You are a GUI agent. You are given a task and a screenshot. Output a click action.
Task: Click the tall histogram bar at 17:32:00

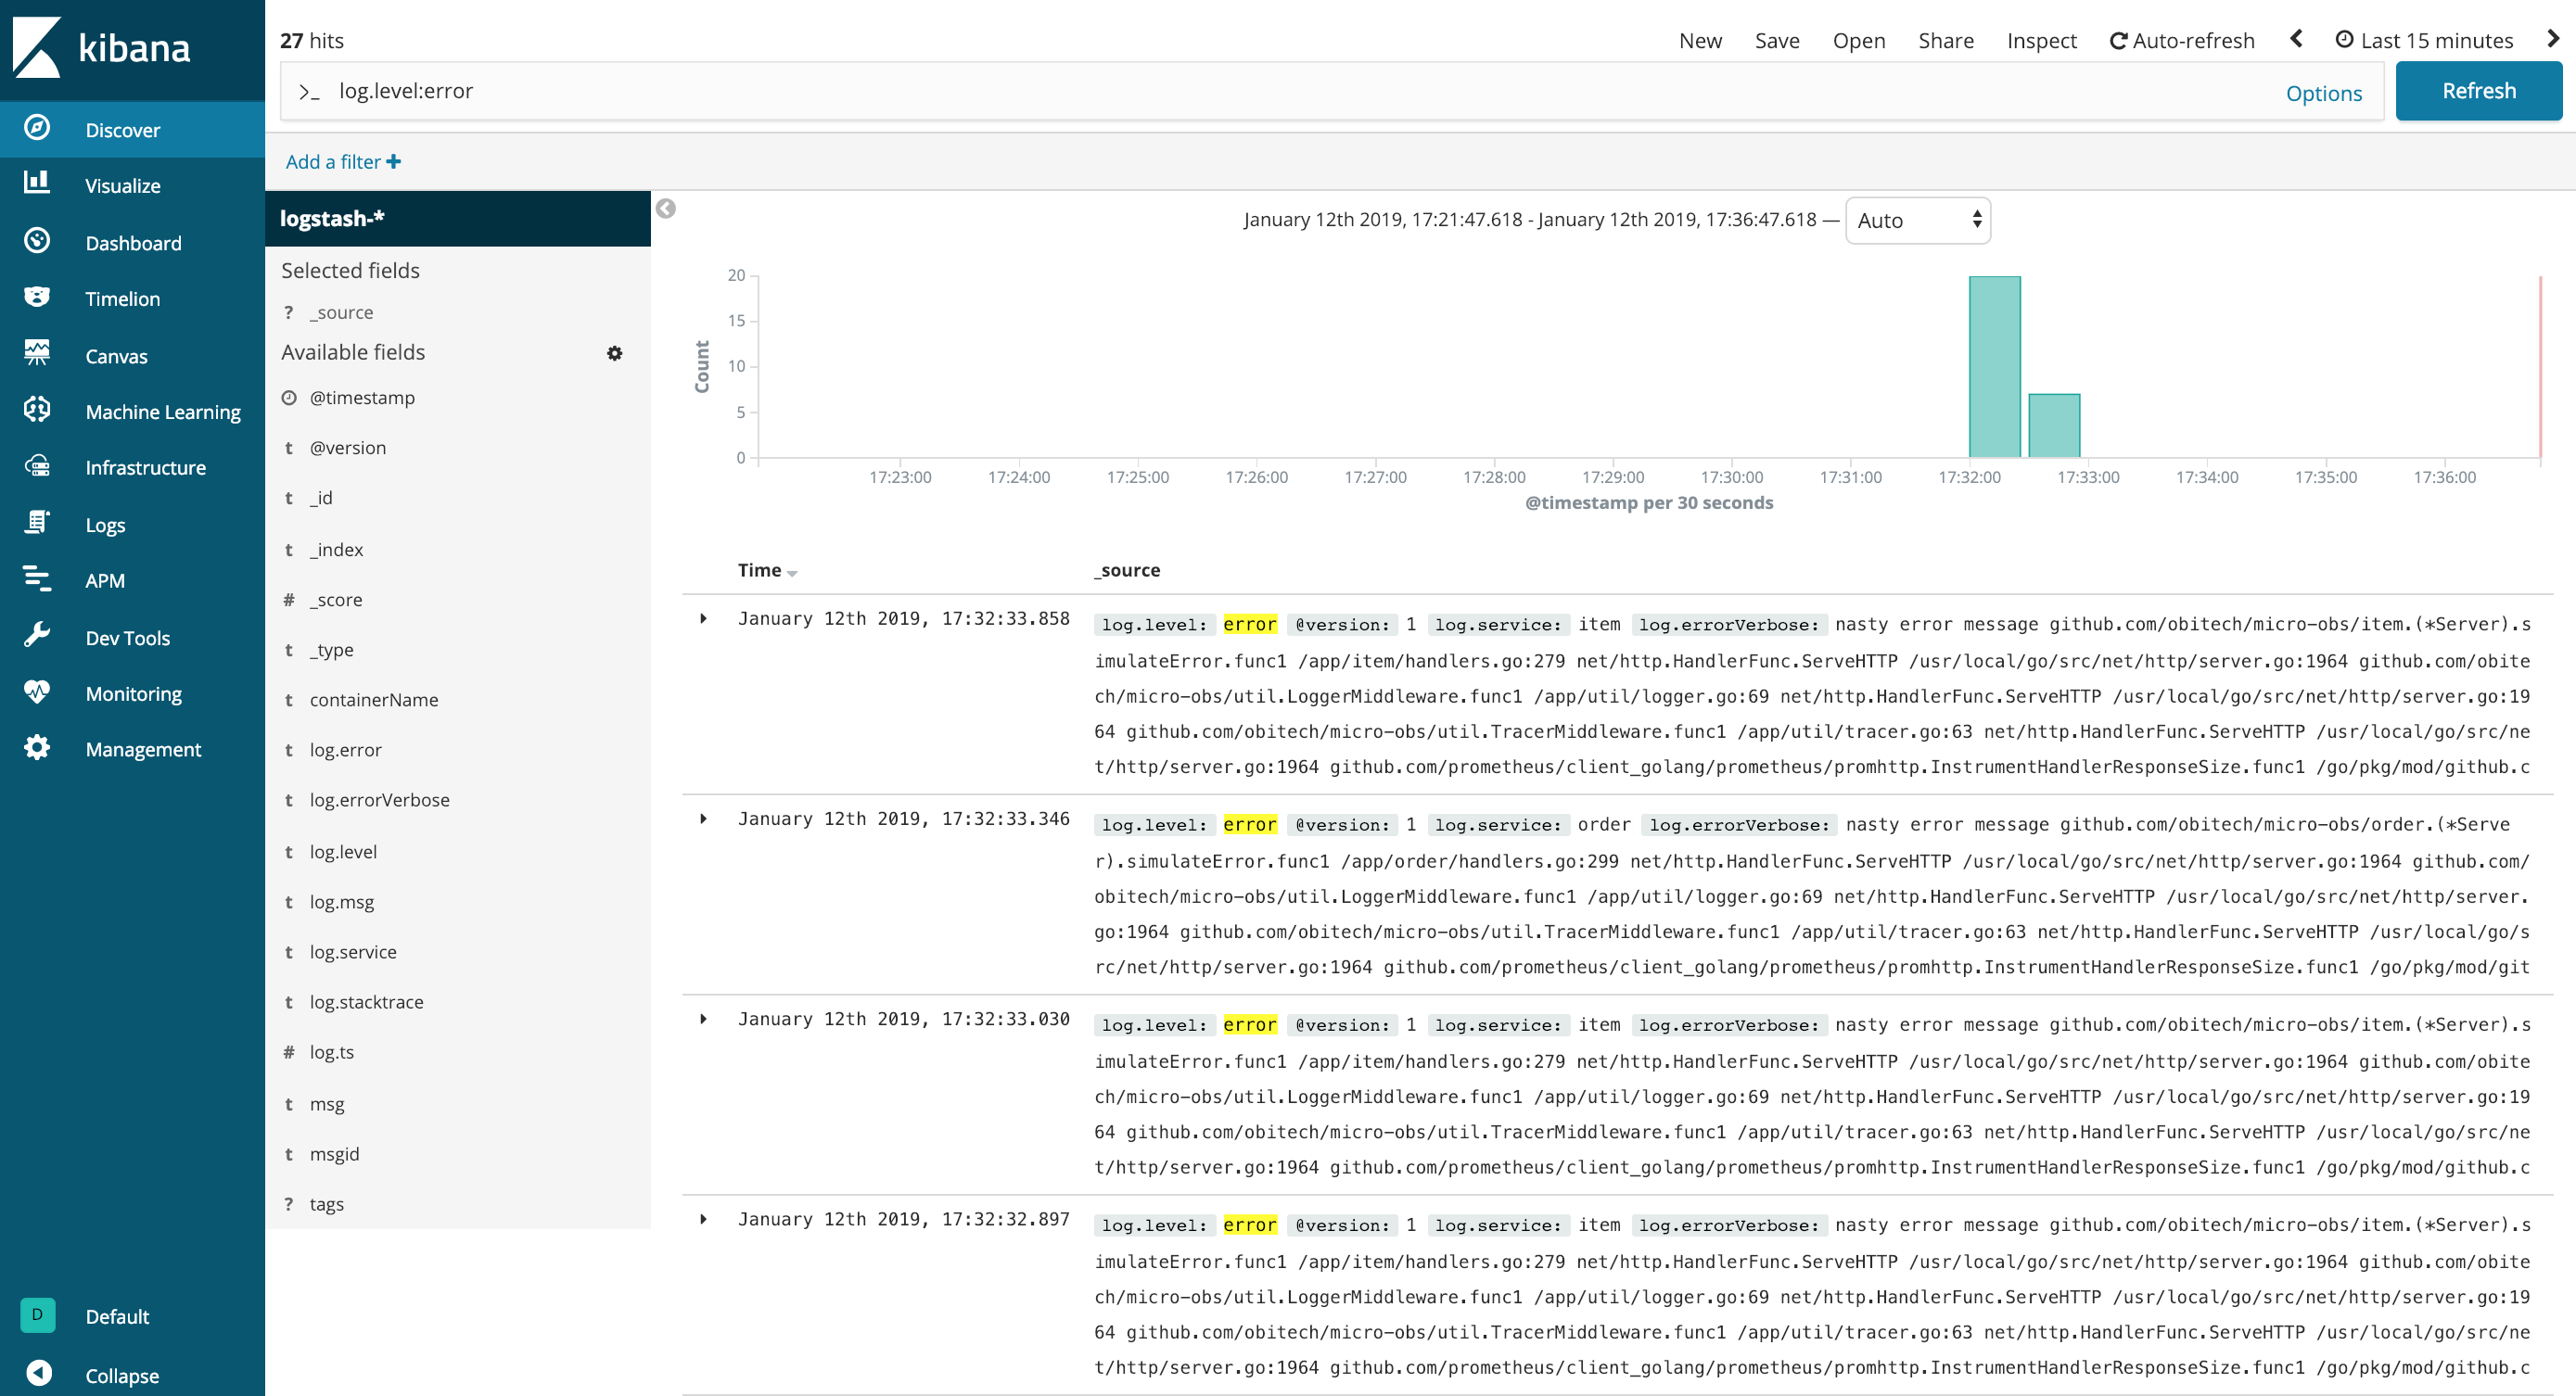pyautogui.click(x=1994, y=366)
